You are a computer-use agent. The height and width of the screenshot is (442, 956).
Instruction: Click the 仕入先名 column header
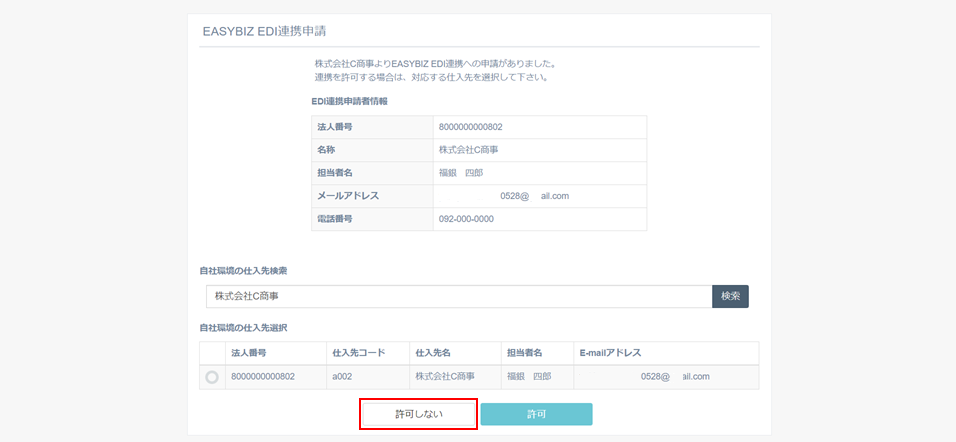tap(435, 353)
